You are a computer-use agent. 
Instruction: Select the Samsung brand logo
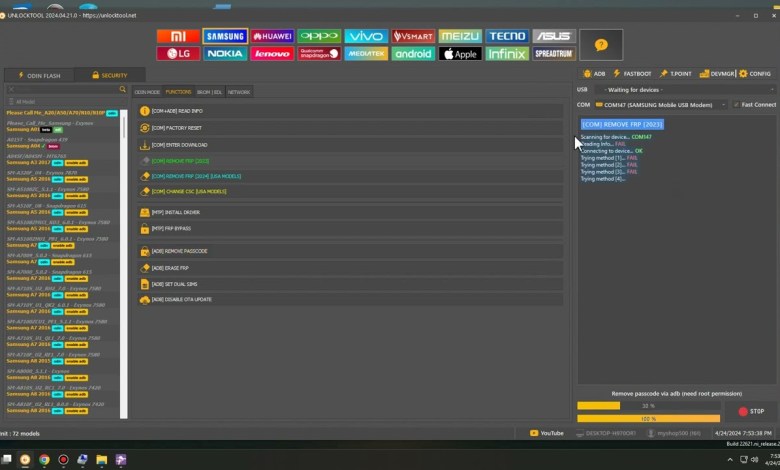[x=225, y=36]
